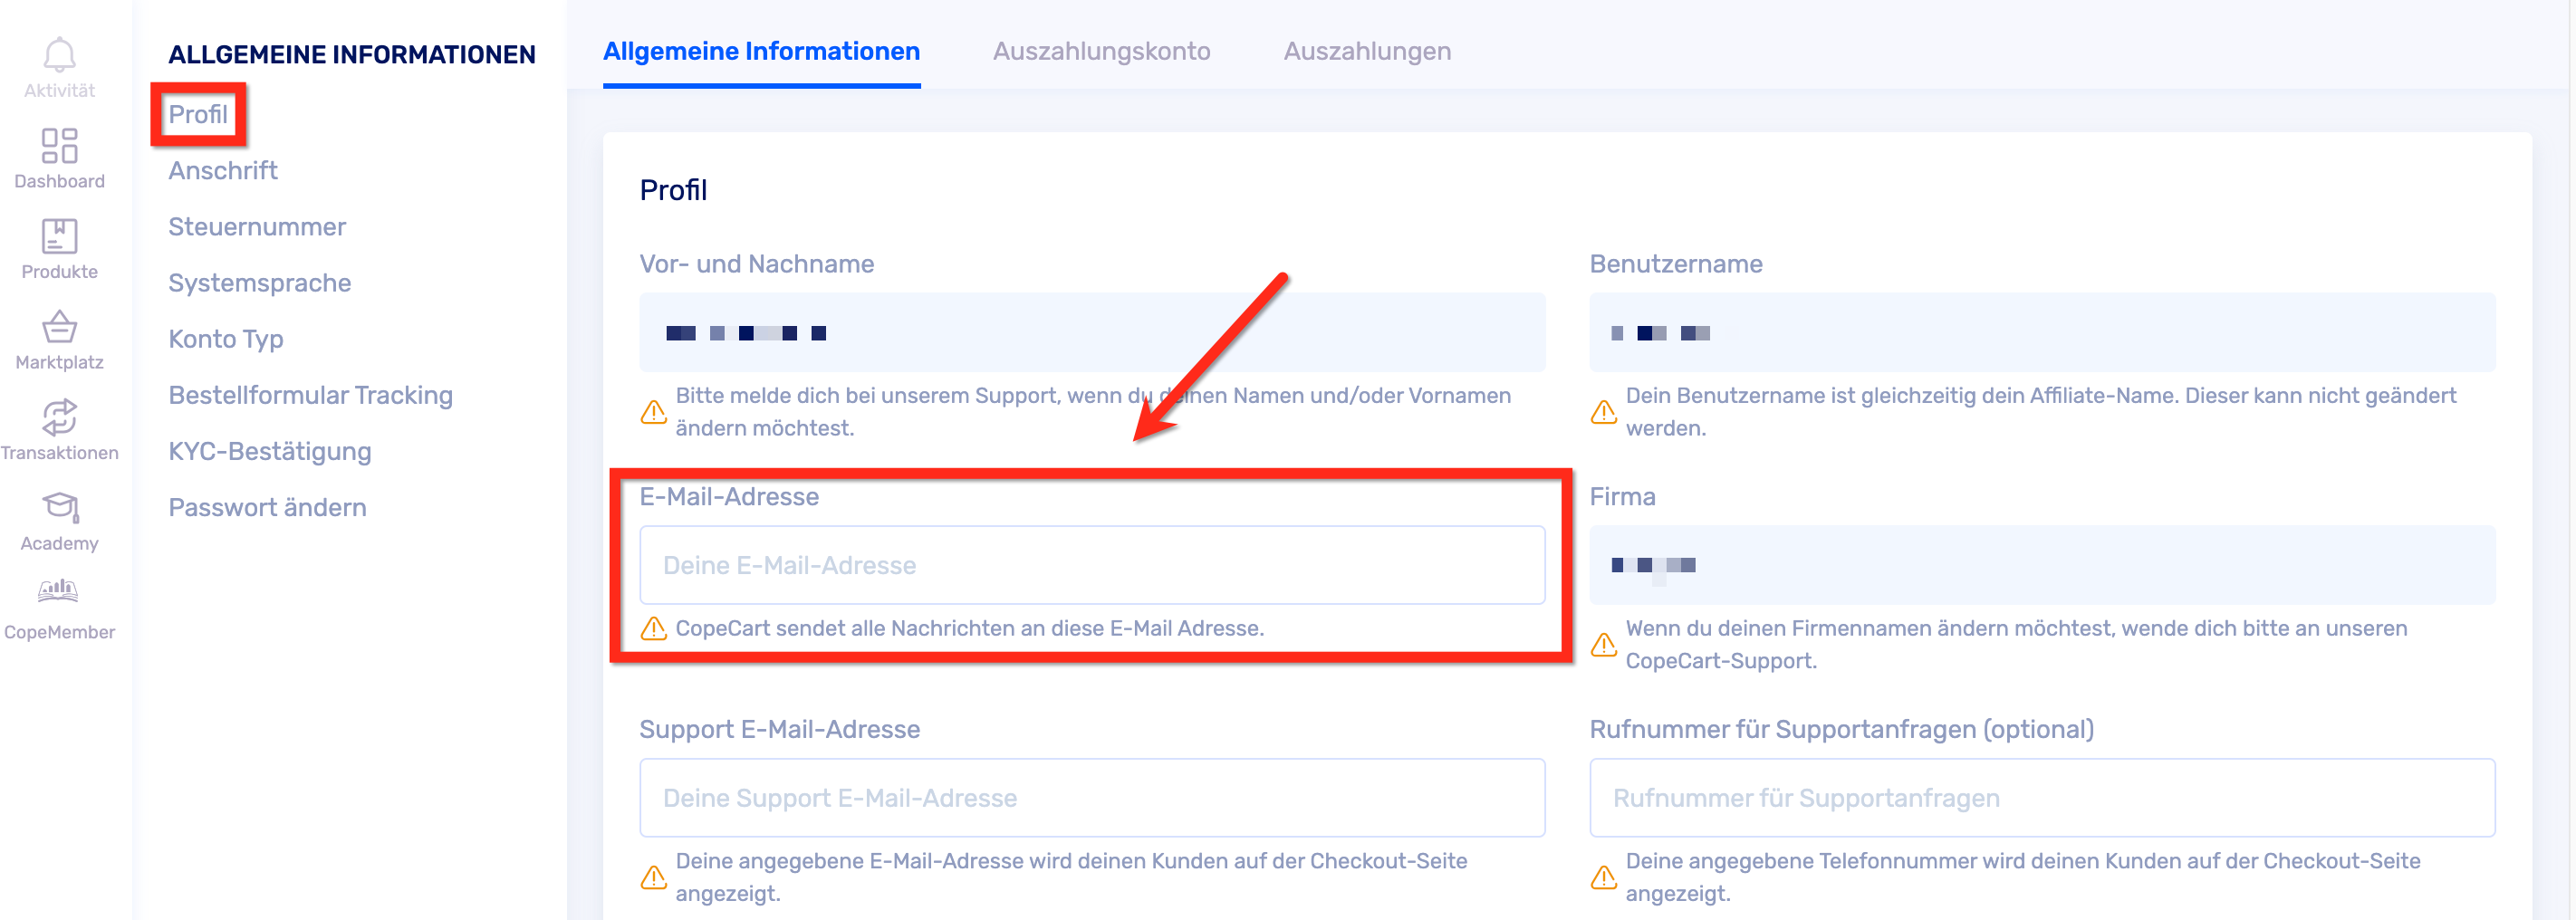
Task: Click into the Deine Support E-Mail-Adresse field
Action: tap(1092, 798)
